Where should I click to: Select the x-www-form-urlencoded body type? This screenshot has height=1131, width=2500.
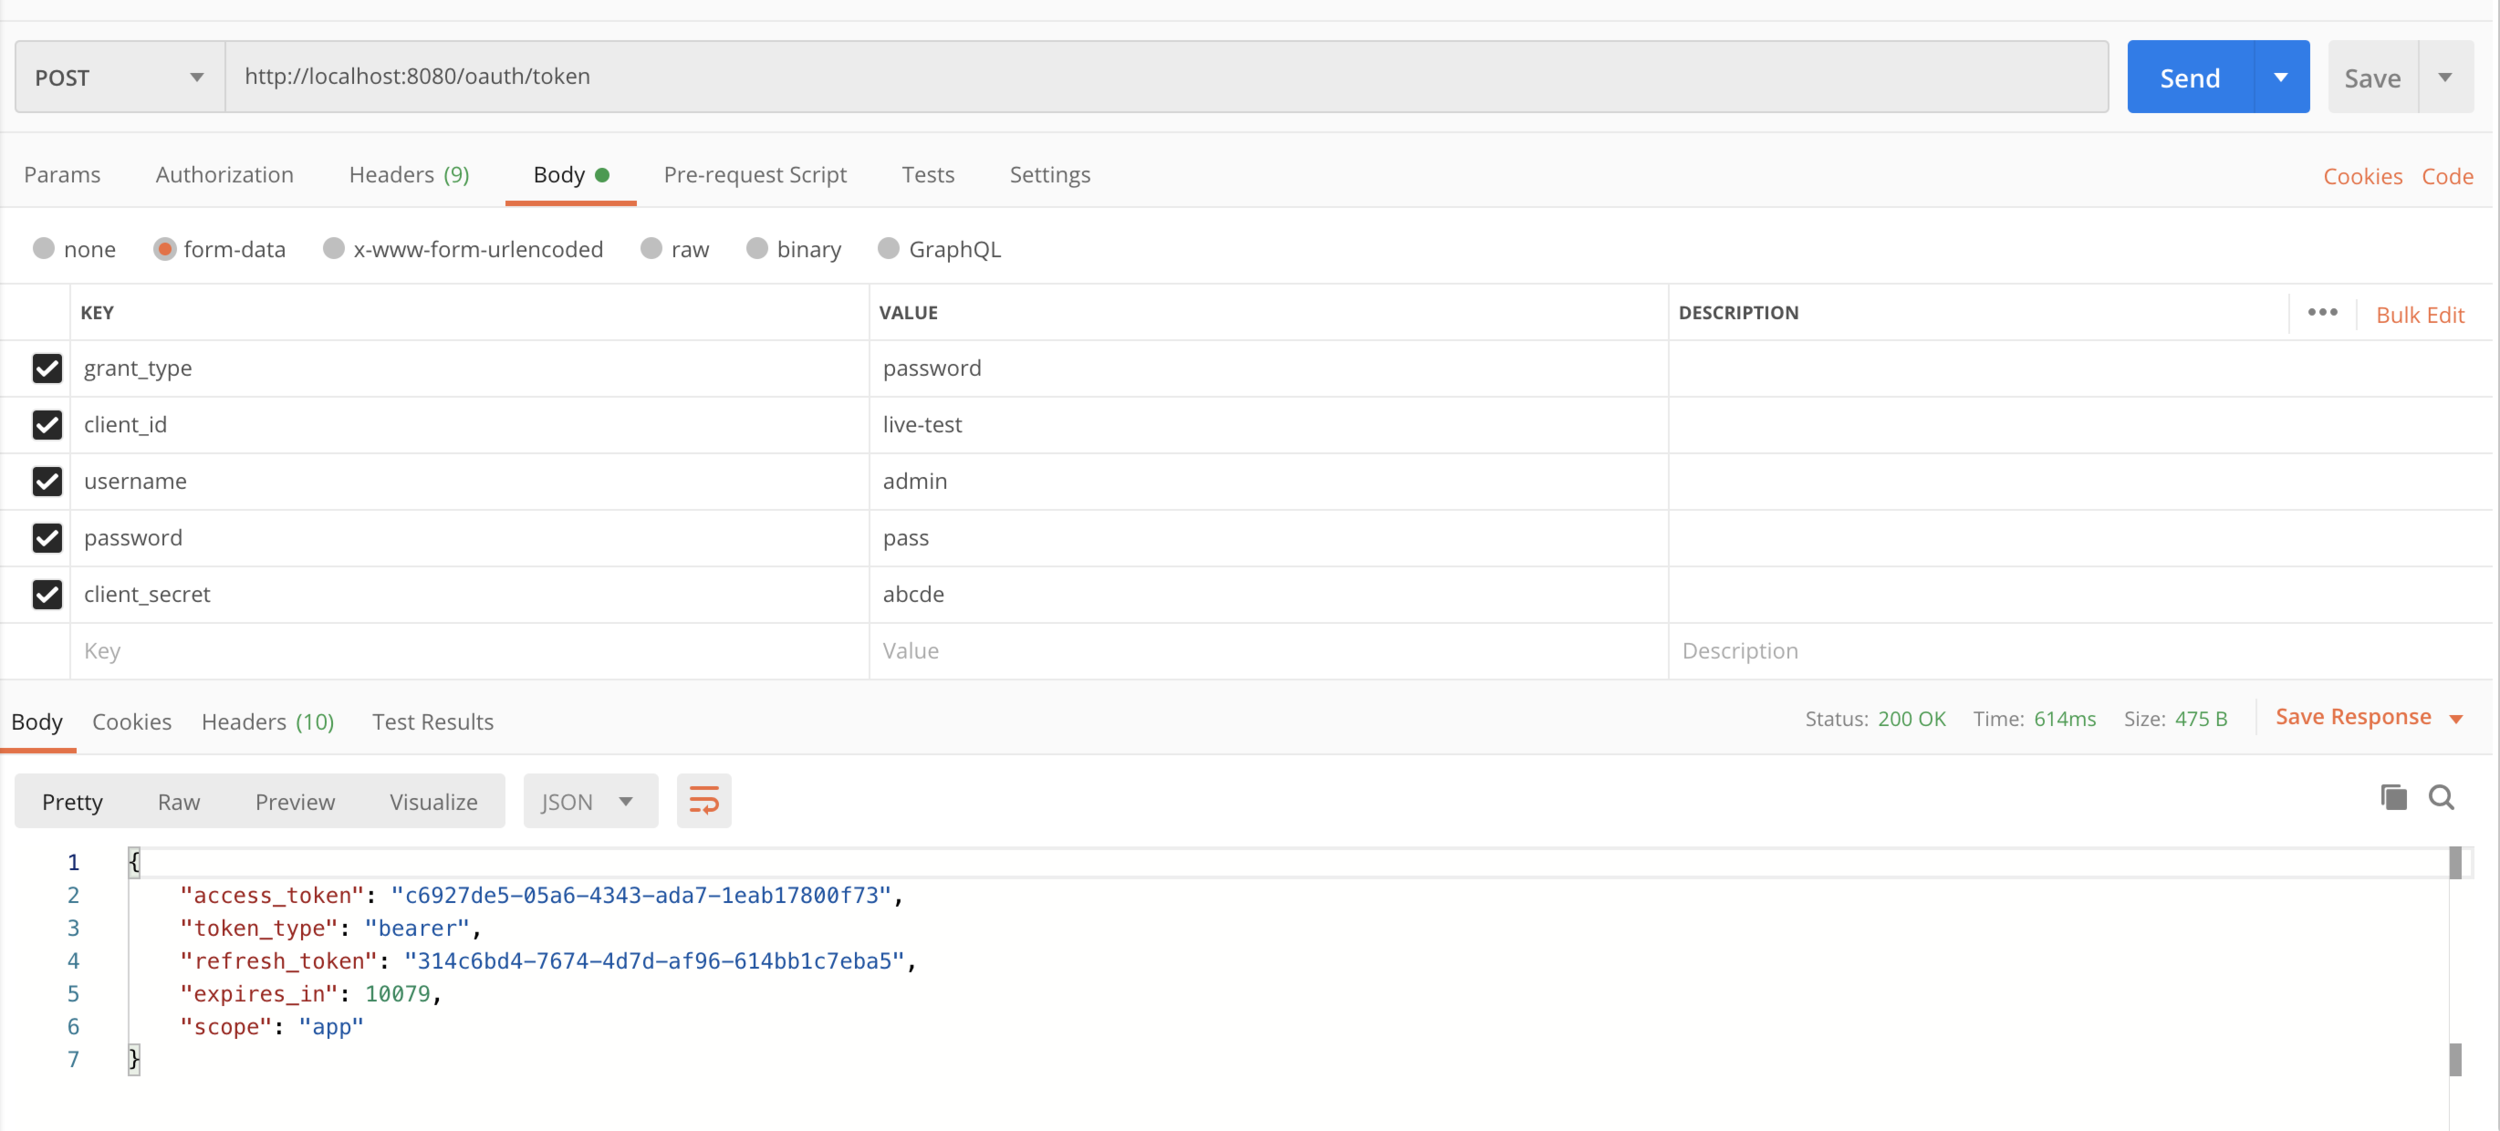[x=334, y=249]
